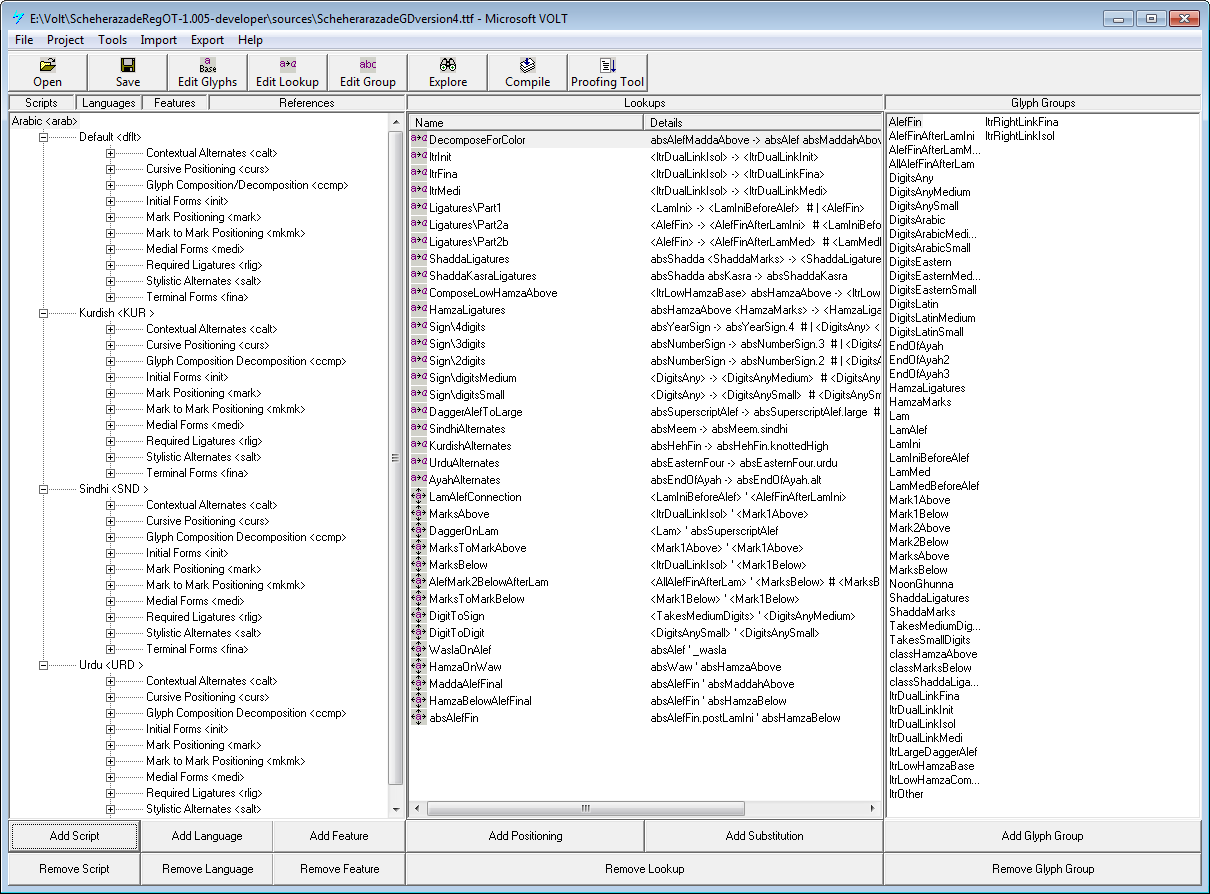Select the ltrInit substitution lookup icon

[418, 156]
